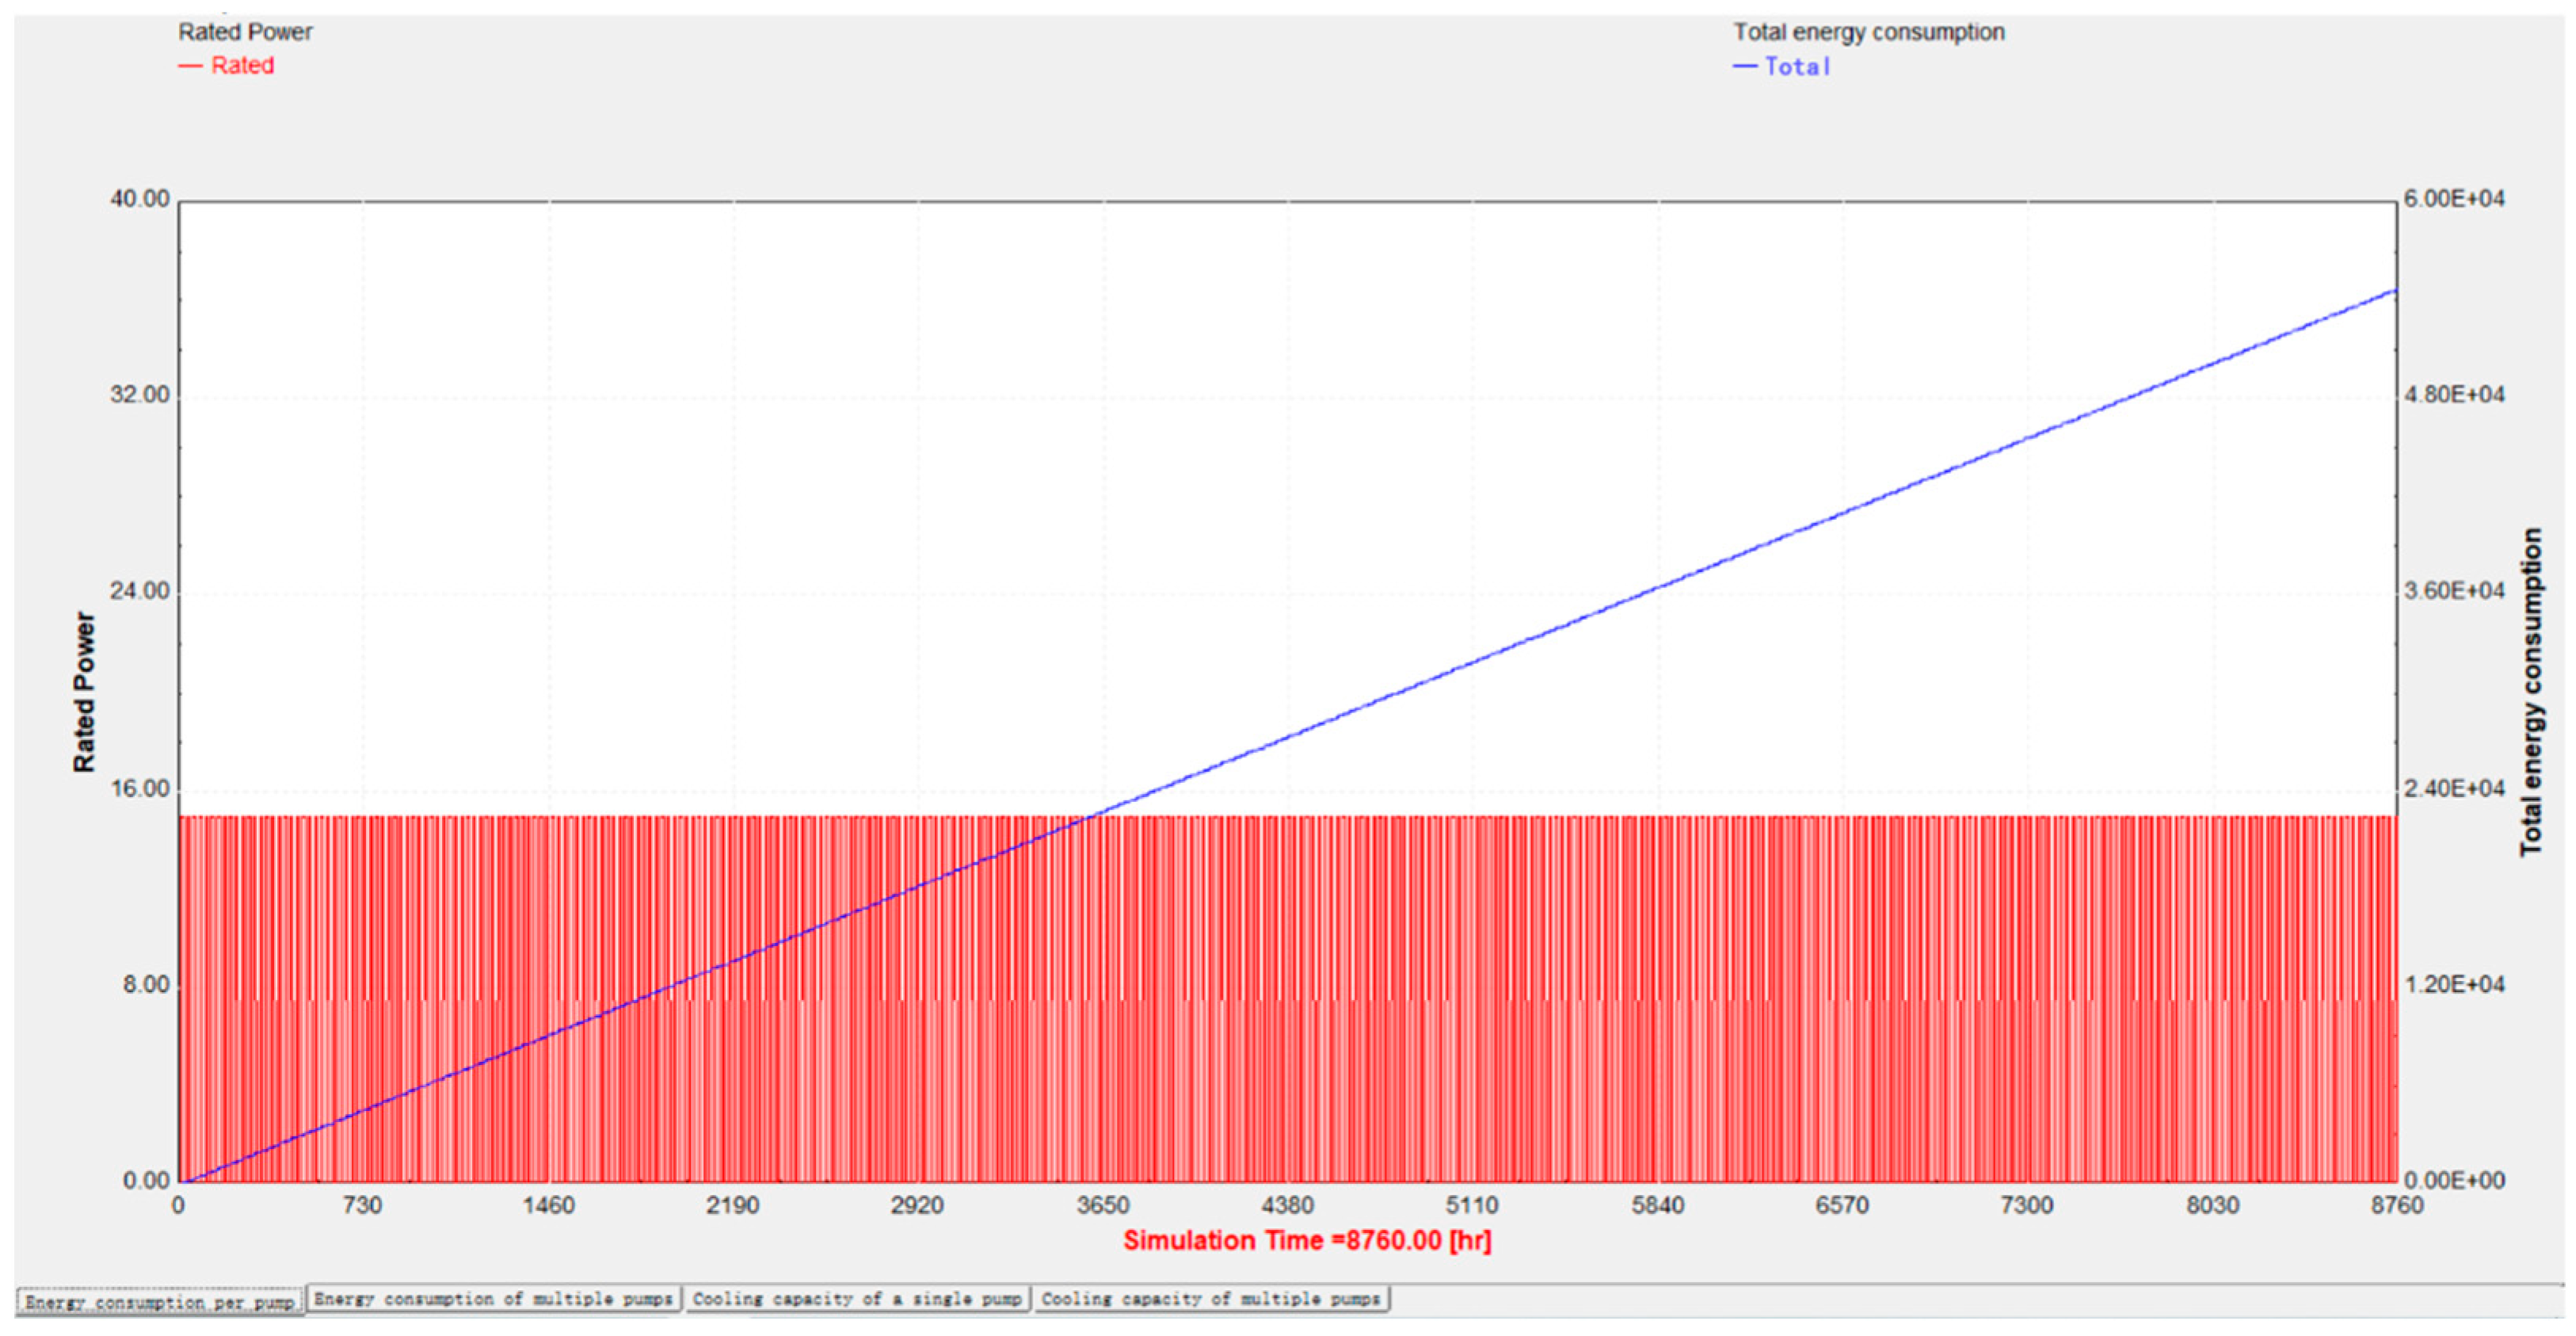Click the 16.00 tick on Rated Power axis

[140, 789]
